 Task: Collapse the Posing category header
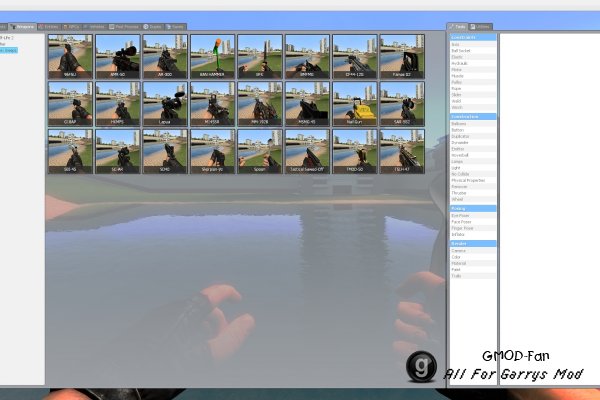coord(473,209)
